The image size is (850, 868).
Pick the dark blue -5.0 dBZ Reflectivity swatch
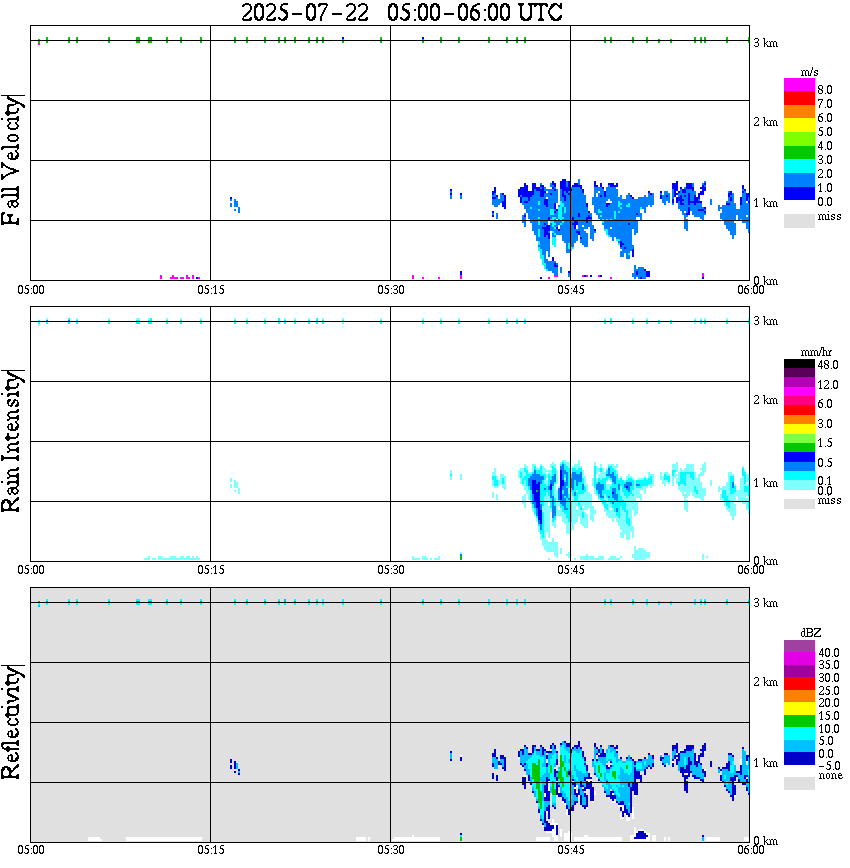(799, 759)
